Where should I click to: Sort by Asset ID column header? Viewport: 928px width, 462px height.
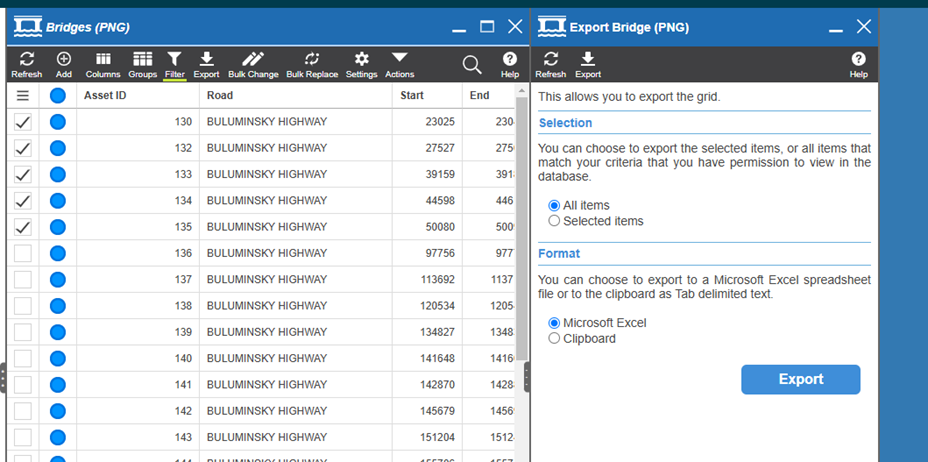click(138, 95)
